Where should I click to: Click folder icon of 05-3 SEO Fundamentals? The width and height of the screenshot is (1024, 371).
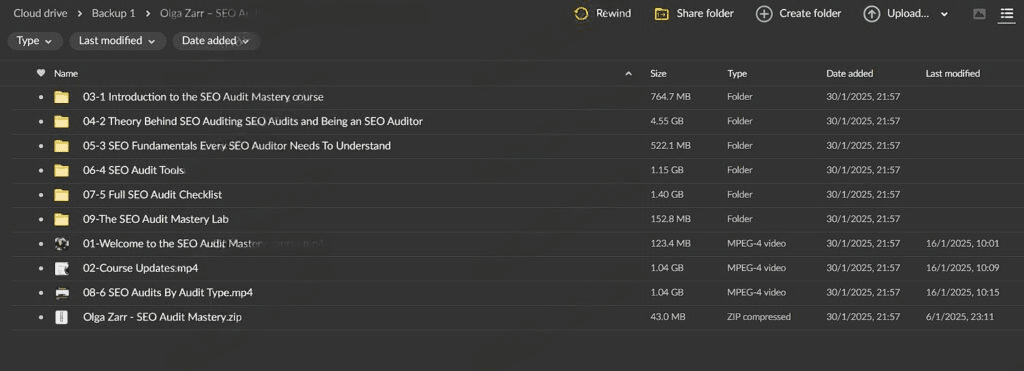click(x=61, y=146)
